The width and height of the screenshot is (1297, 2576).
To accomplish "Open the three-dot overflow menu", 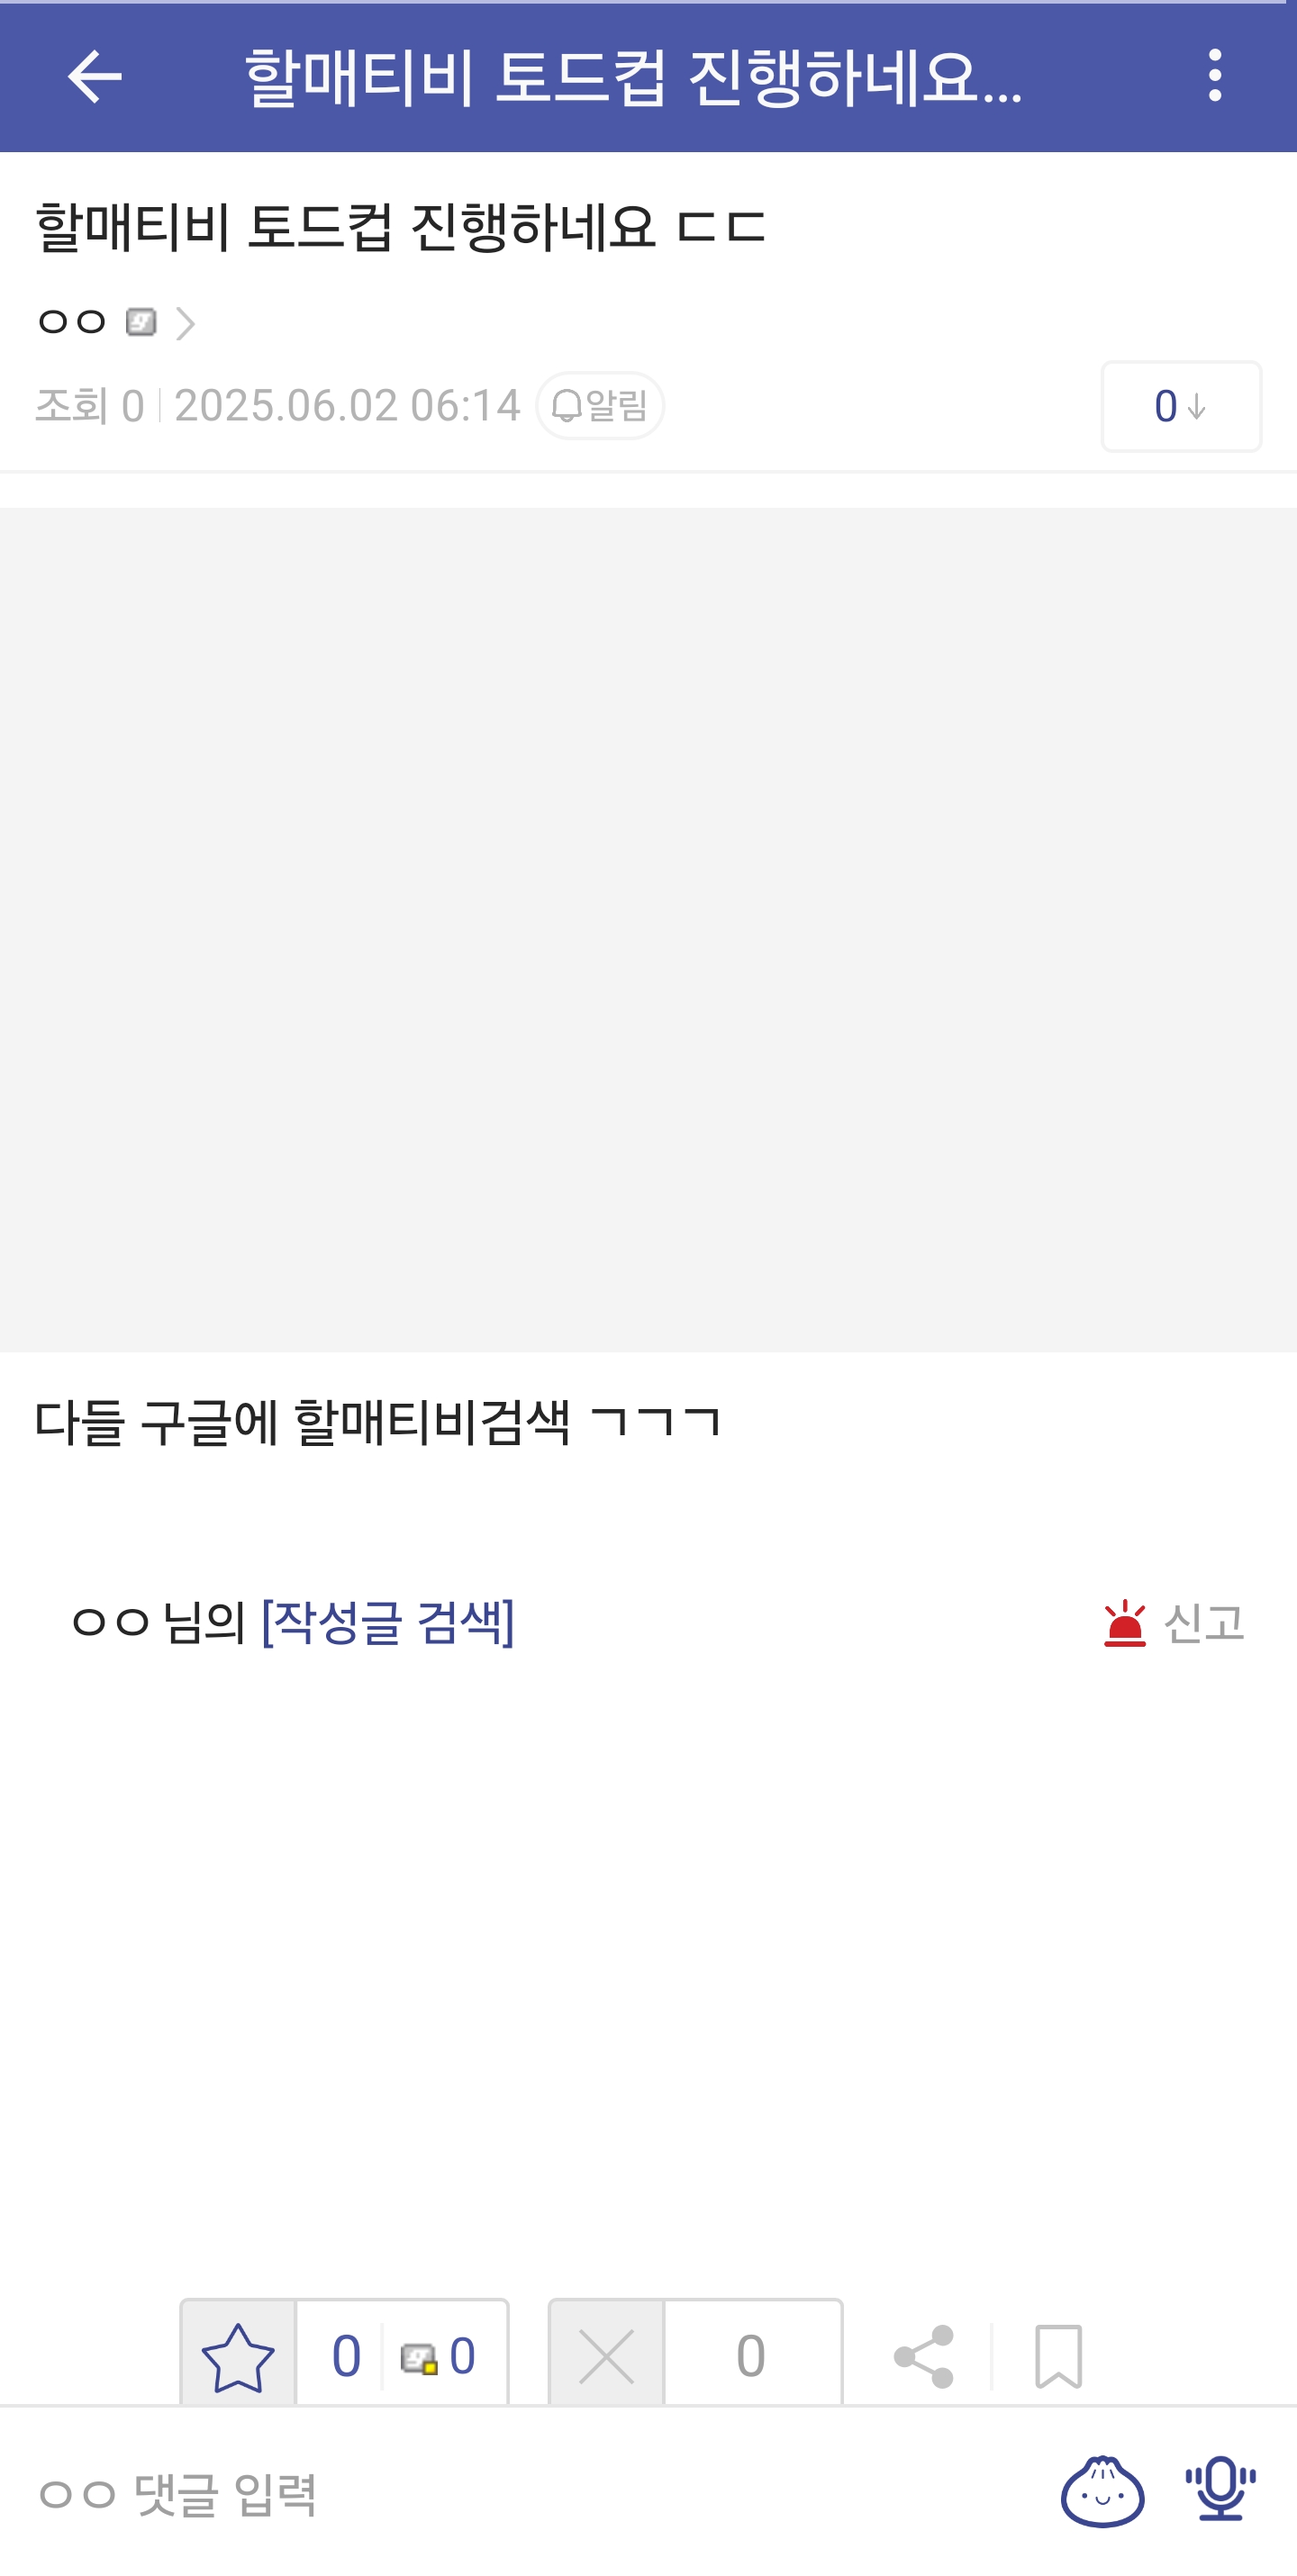I will tap(1214, 76).
